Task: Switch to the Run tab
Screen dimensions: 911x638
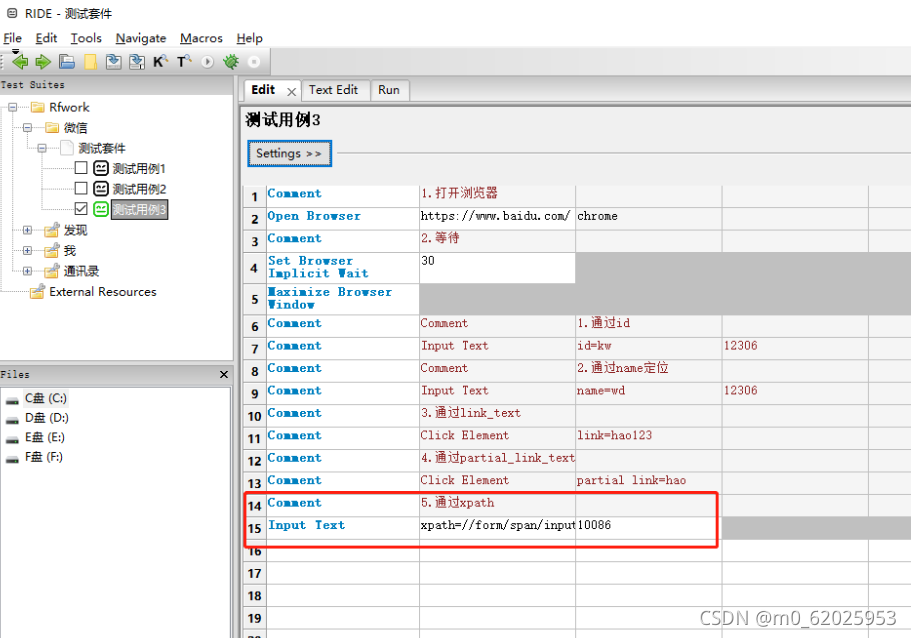Action: coord(389,90)
